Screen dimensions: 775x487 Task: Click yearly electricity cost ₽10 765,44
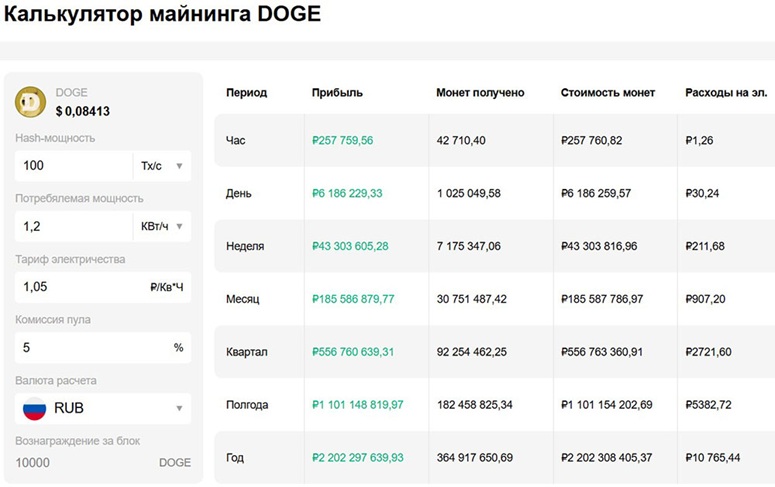pyautogui.click(x=713, y=458)
